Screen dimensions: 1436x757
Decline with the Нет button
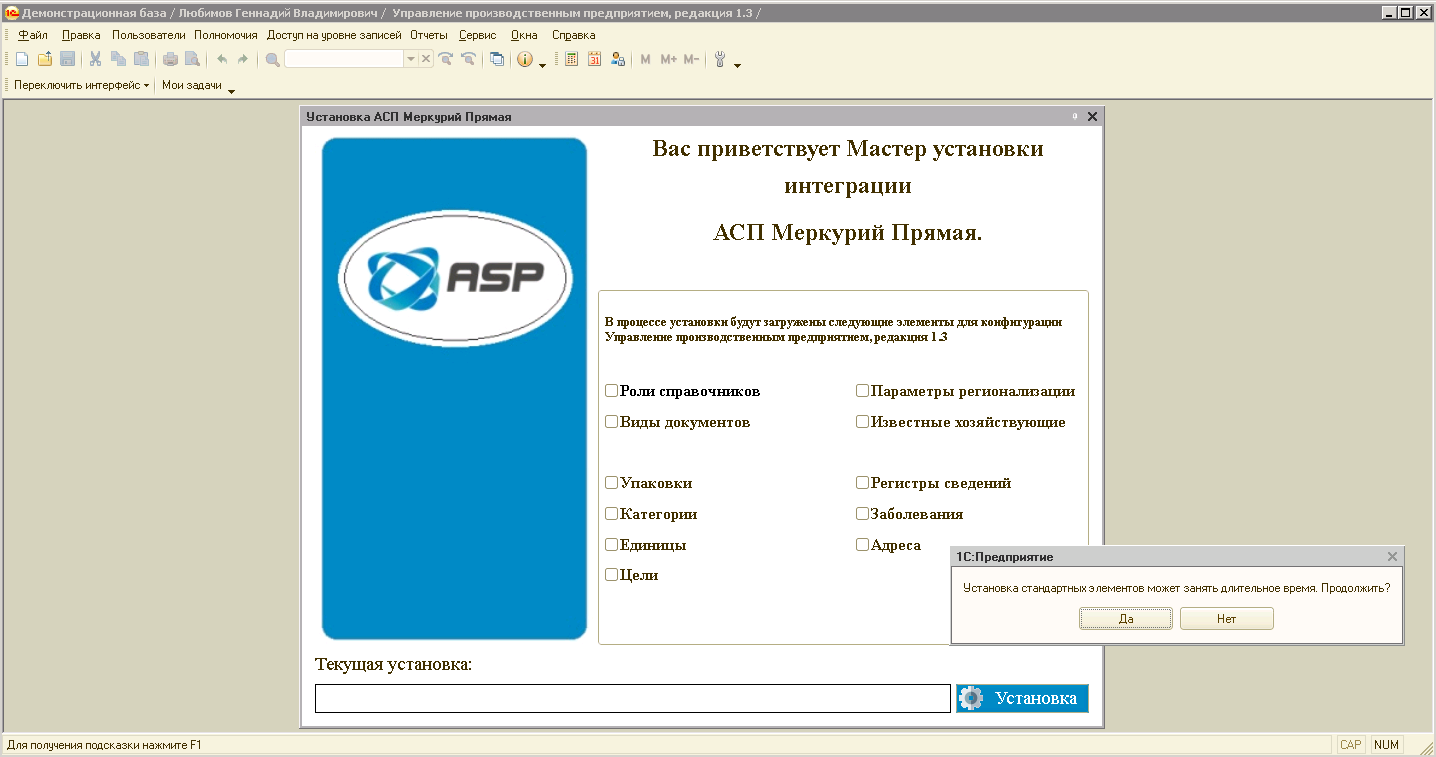1227,619
